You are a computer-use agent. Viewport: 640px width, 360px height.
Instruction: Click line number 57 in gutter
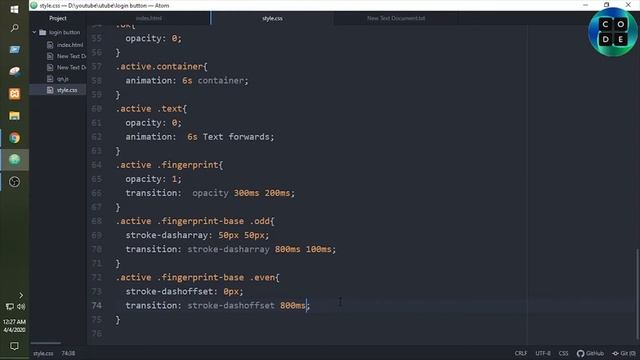click(x=97, y=67)
